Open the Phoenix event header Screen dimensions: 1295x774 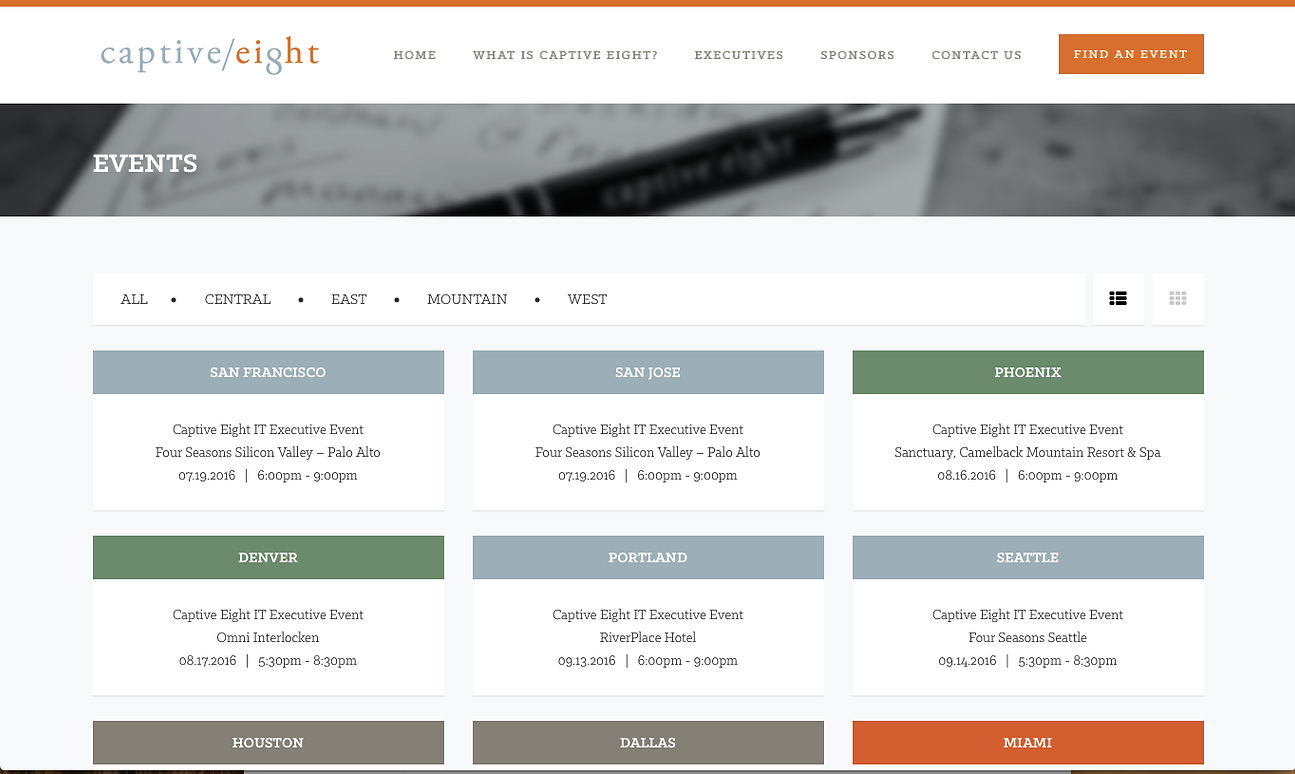pyautogui.click(x=1028, y=372)
